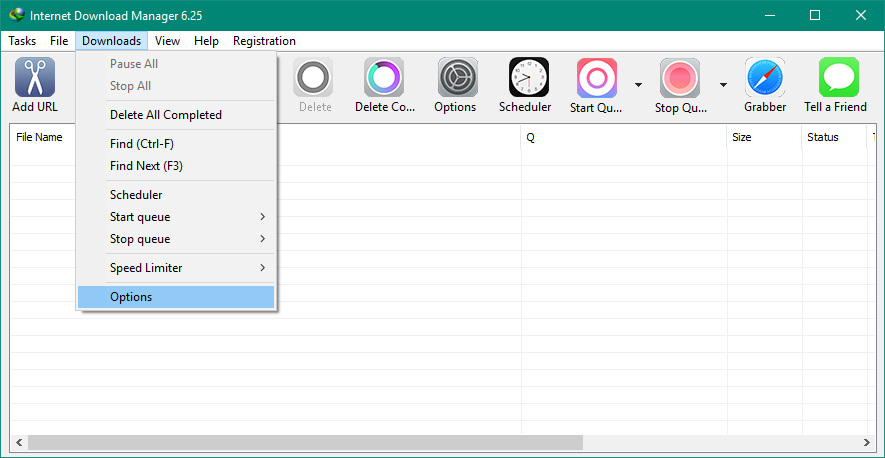This screenshot has height=458, width=885.
Task: Sort by the Status column header
Action: 834,137
